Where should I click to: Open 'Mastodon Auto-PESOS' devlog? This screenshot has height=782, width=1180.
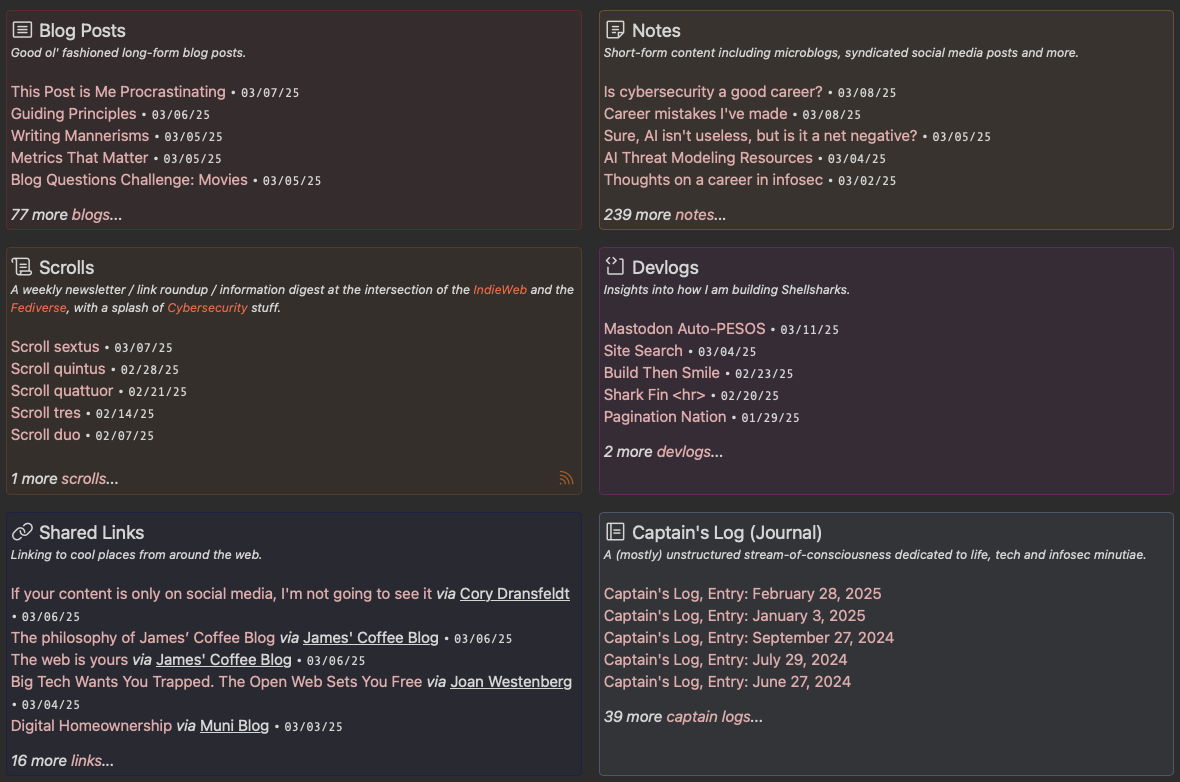point(684,329)
